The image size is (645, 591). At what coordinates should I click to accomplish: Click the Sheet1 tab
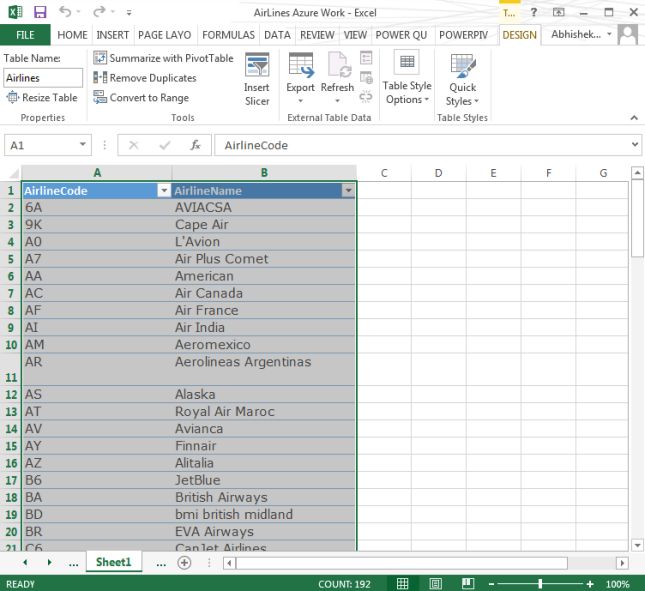coord(114,562)
